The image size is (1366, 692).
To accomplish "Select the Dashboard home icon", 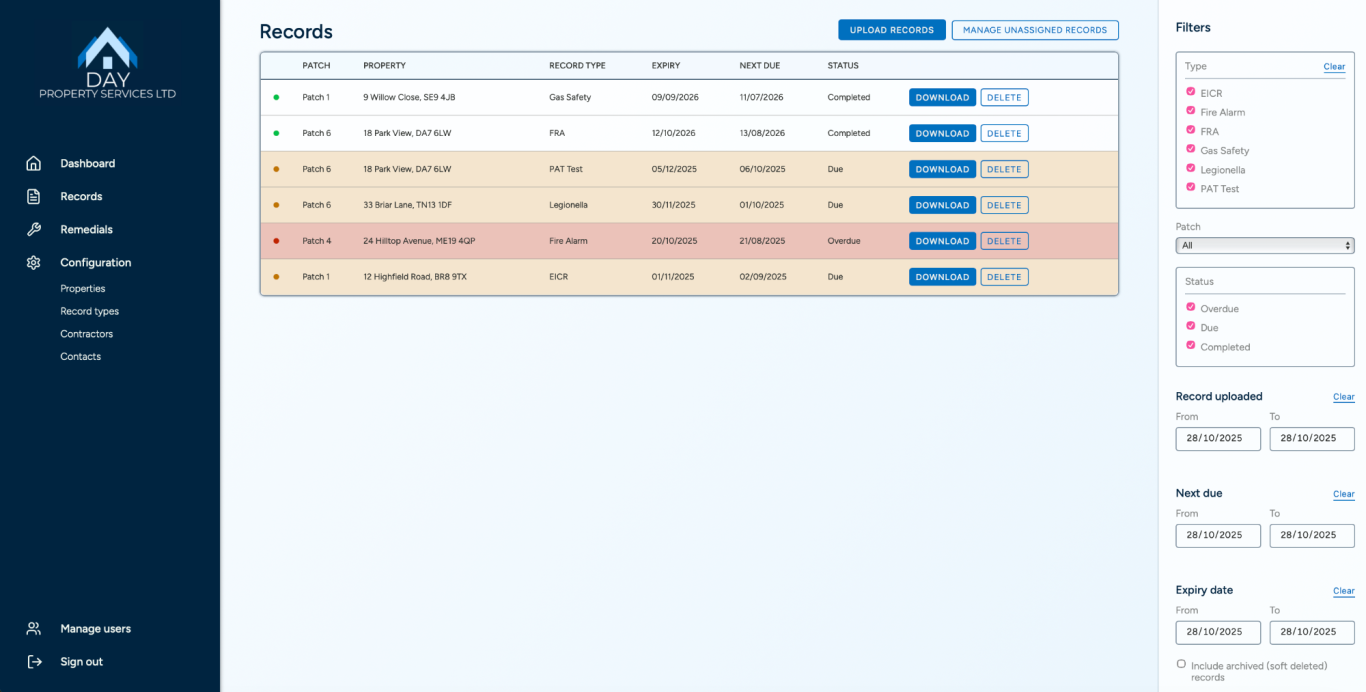I will pos(33,163).
